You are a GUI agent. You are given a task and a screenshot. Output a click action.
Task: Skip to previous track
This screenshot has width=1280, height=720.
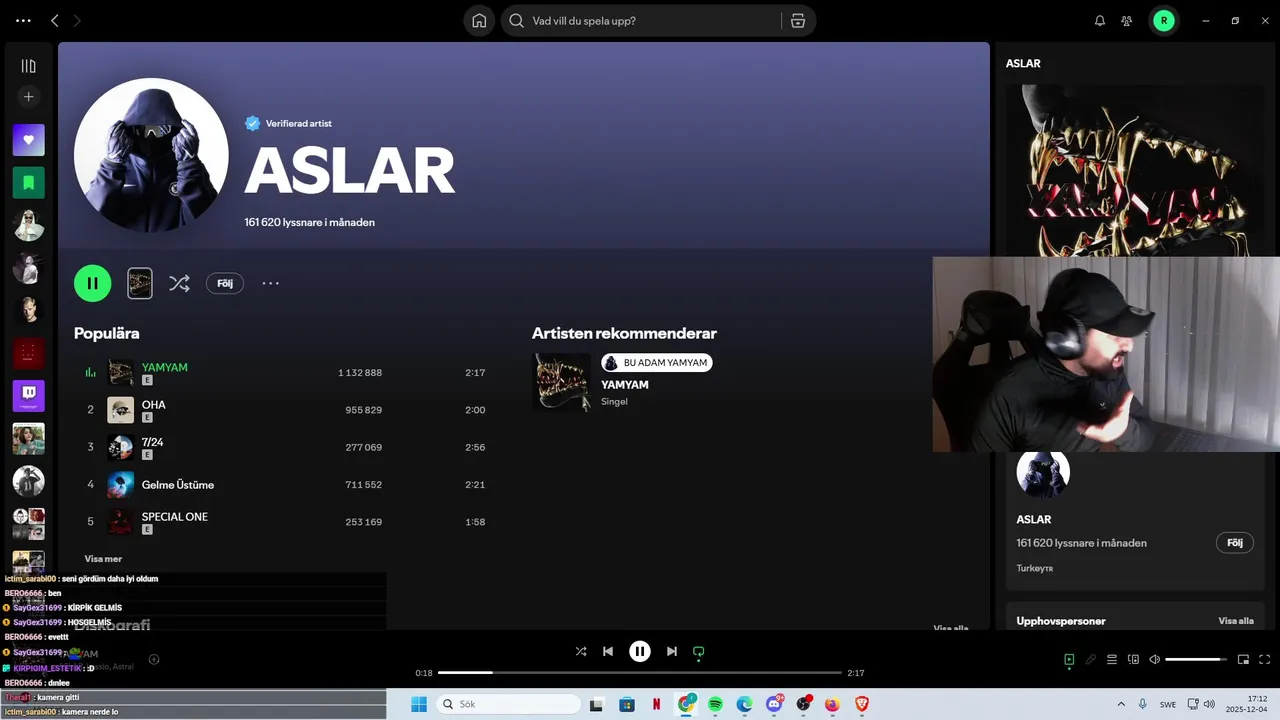coord(608,651)
